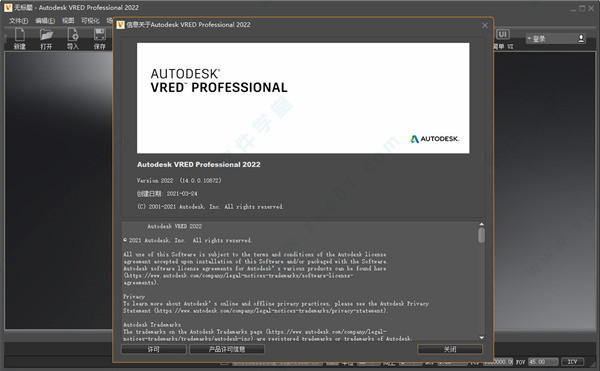The width and height of the screenshot is (600, 371).
Task: Click the scroll-down arrow in license text
Action: pos(481,337)
